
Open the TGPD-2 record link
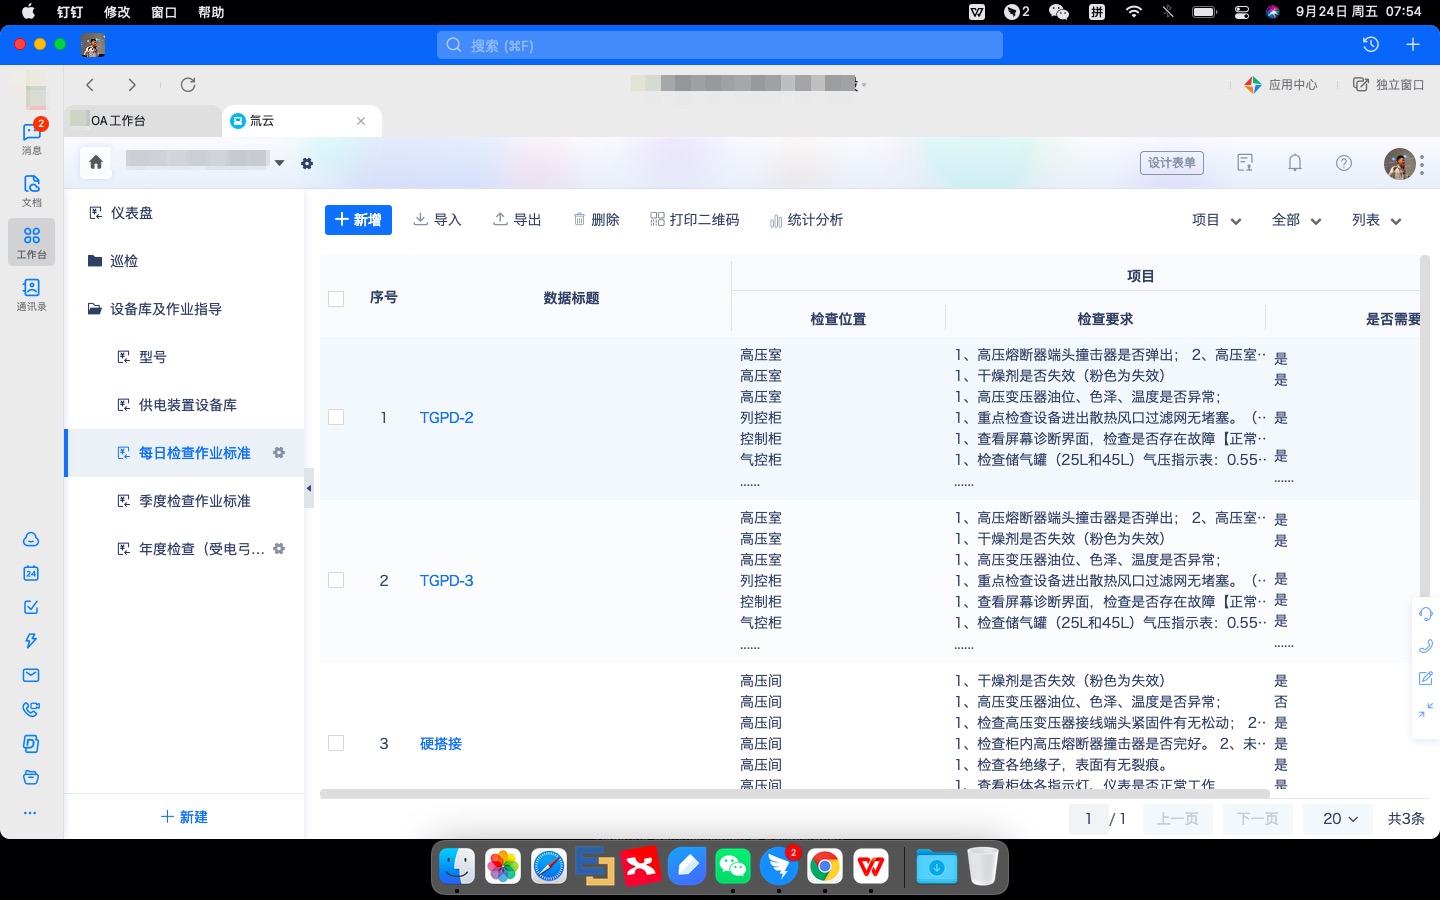coord(447,418)
